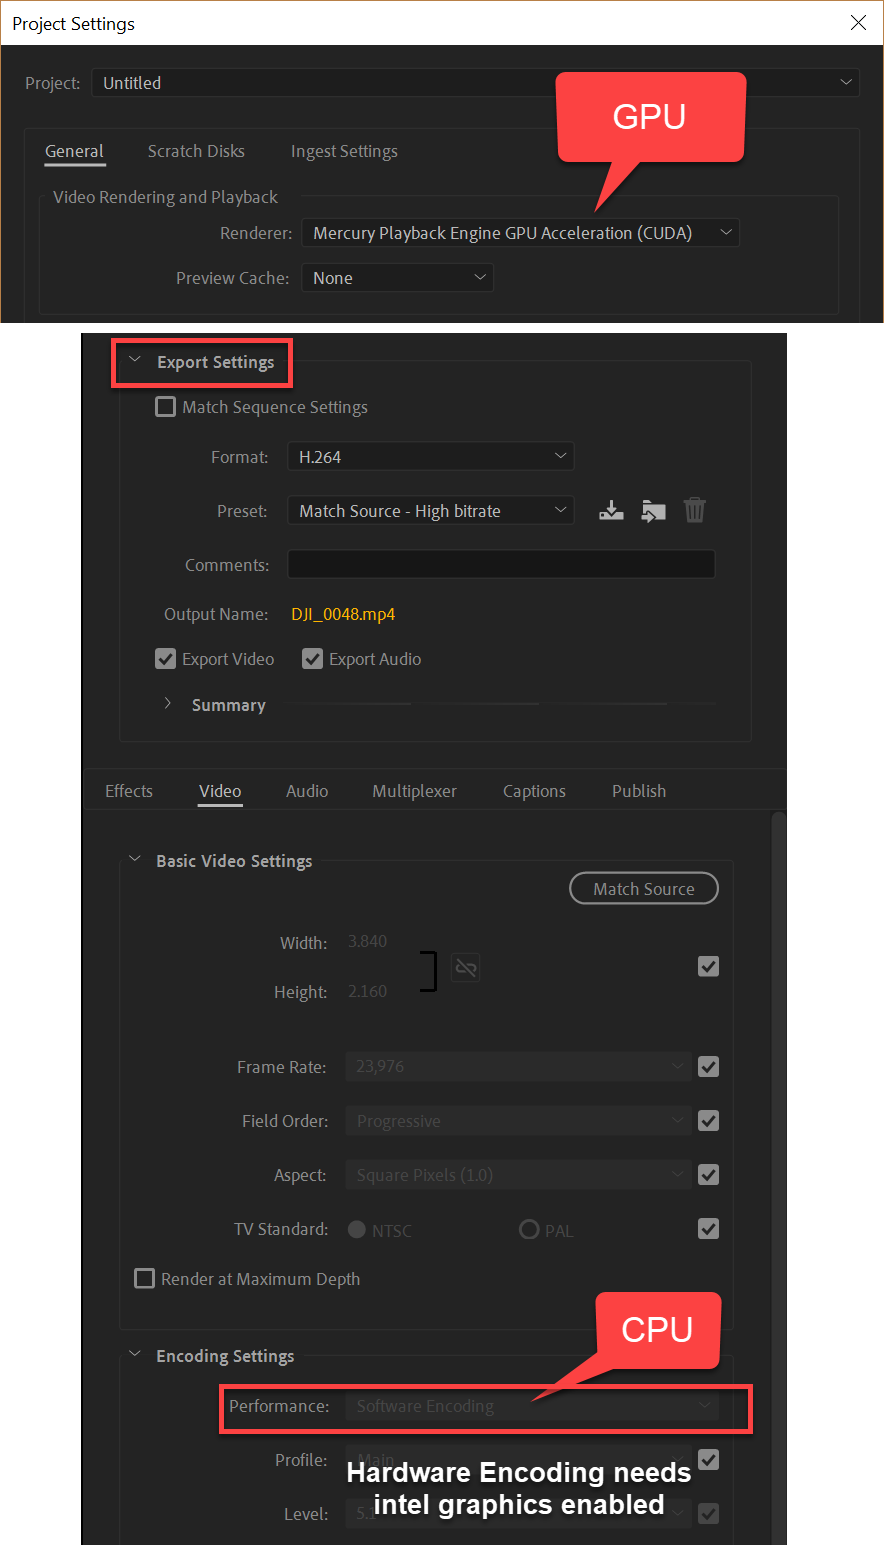Click inside the Comments input field

(500, 564)
